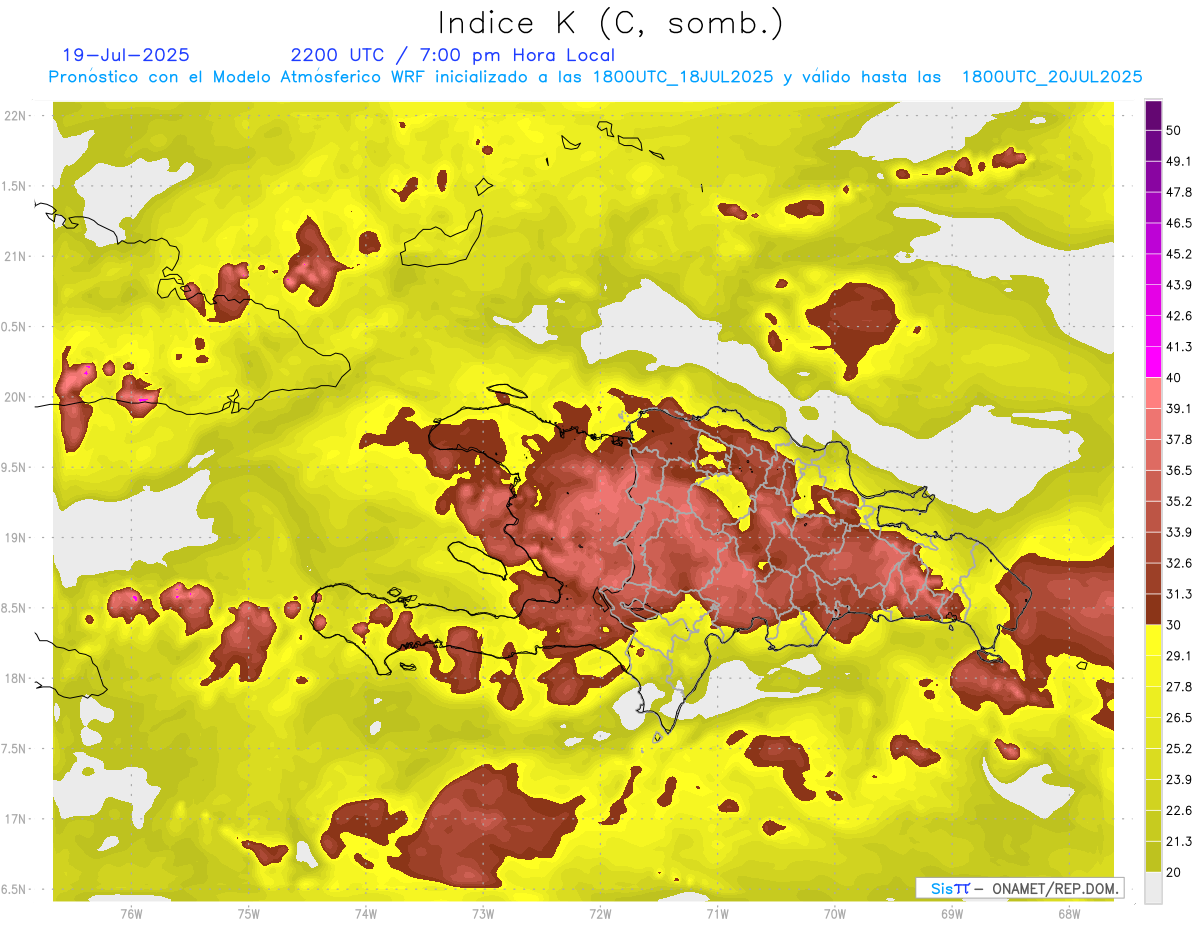Click the latitude axis label "20N"
Image resolution: width=1200 pixels, height=927 pixels.
pyautogui.click(x=15, y=397)
